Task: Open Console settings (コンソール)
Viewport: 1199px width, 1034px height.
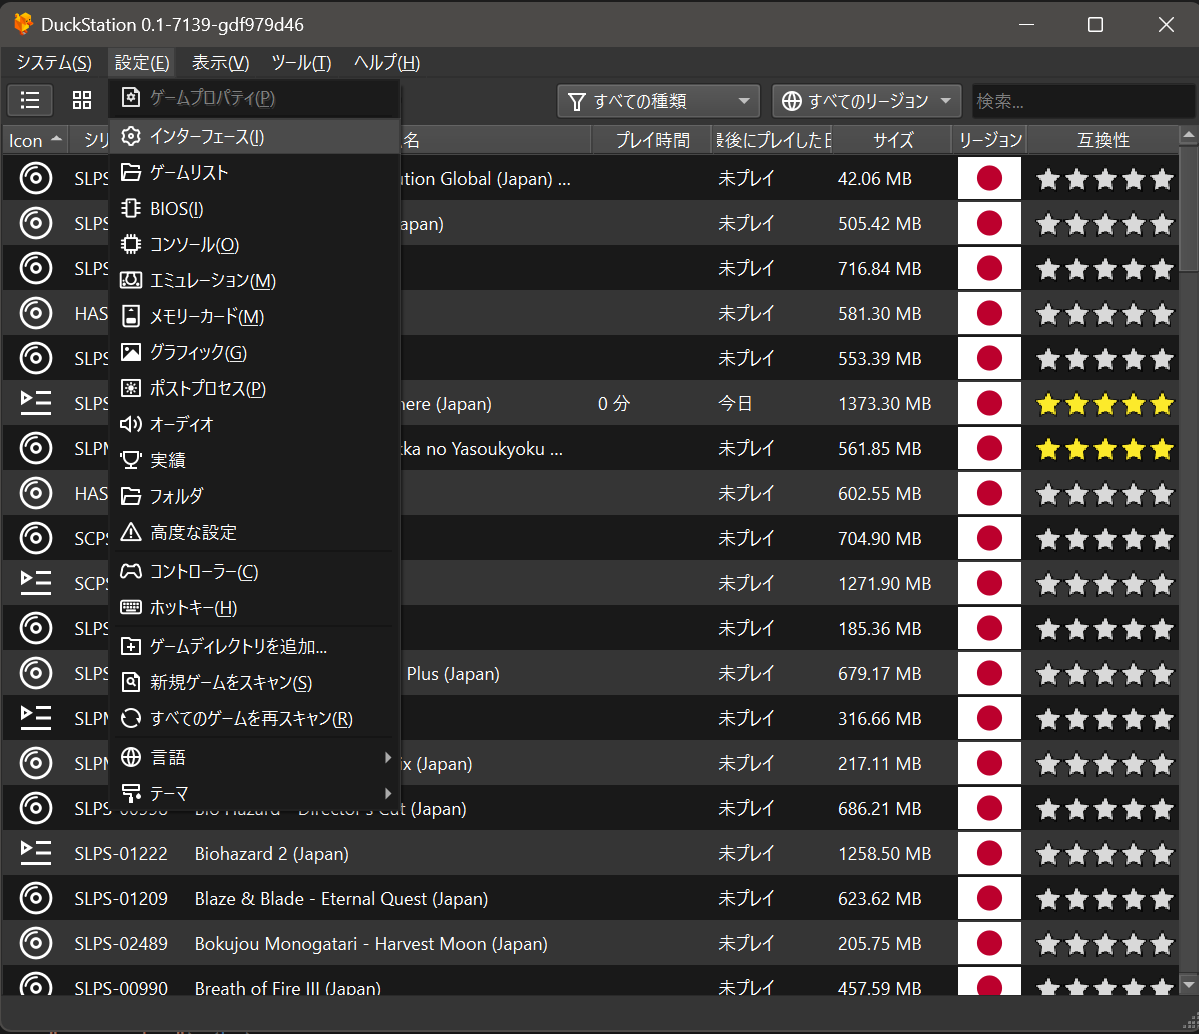Action: 255,245
